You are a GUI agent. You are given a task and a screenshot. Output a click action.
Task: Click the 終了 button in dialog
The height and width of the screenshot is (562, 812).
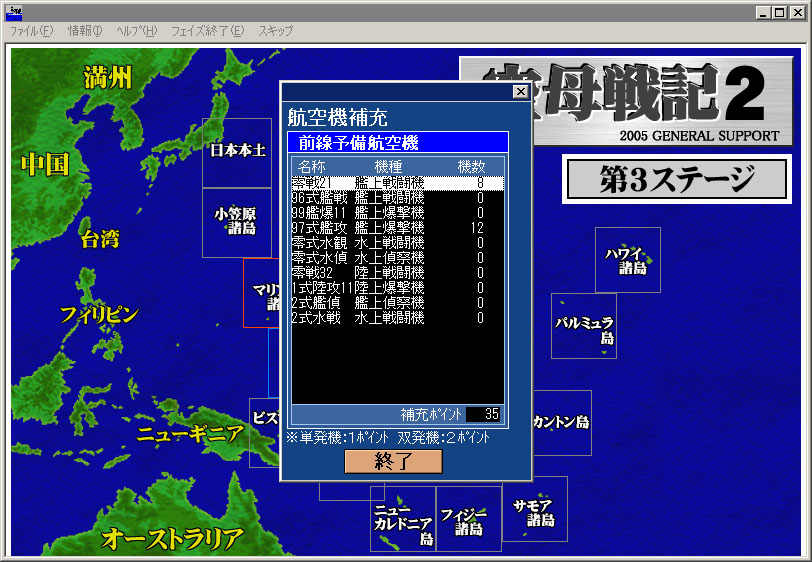393,461
